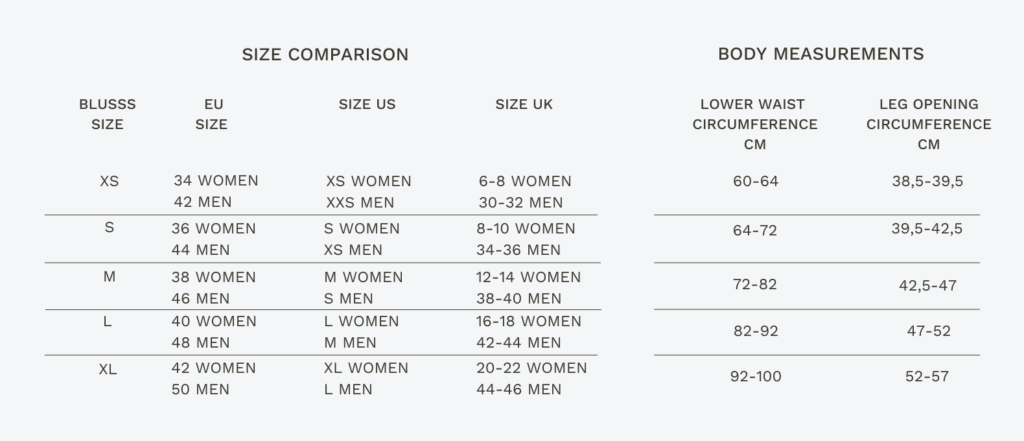
Task: Select the 34 WOMEN EU size cell
Action: (x=215, y=181)
